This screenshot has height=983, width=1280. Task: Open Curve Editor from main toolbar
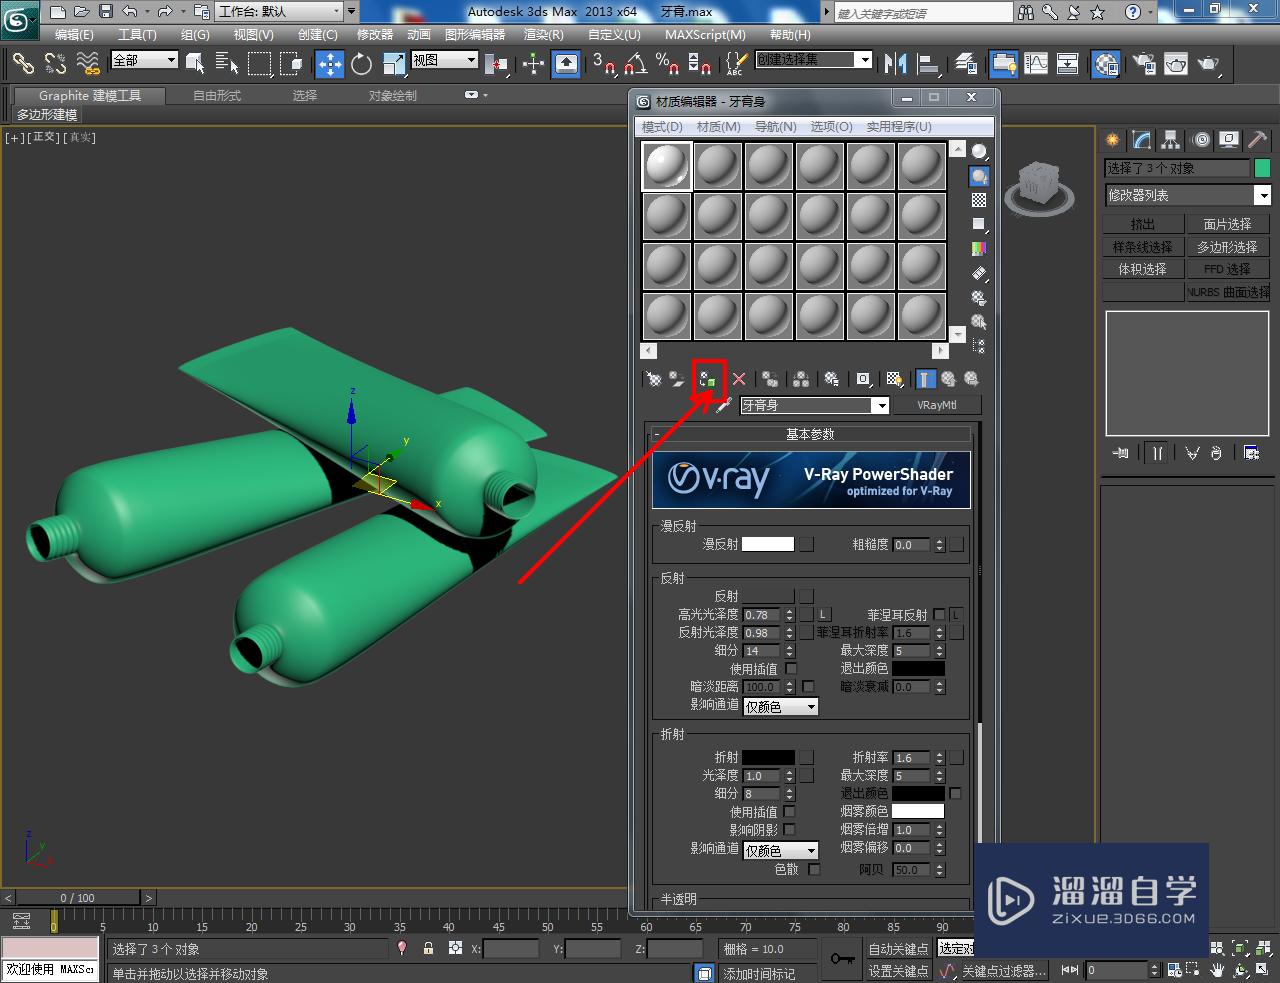(x=1036, y=64)
